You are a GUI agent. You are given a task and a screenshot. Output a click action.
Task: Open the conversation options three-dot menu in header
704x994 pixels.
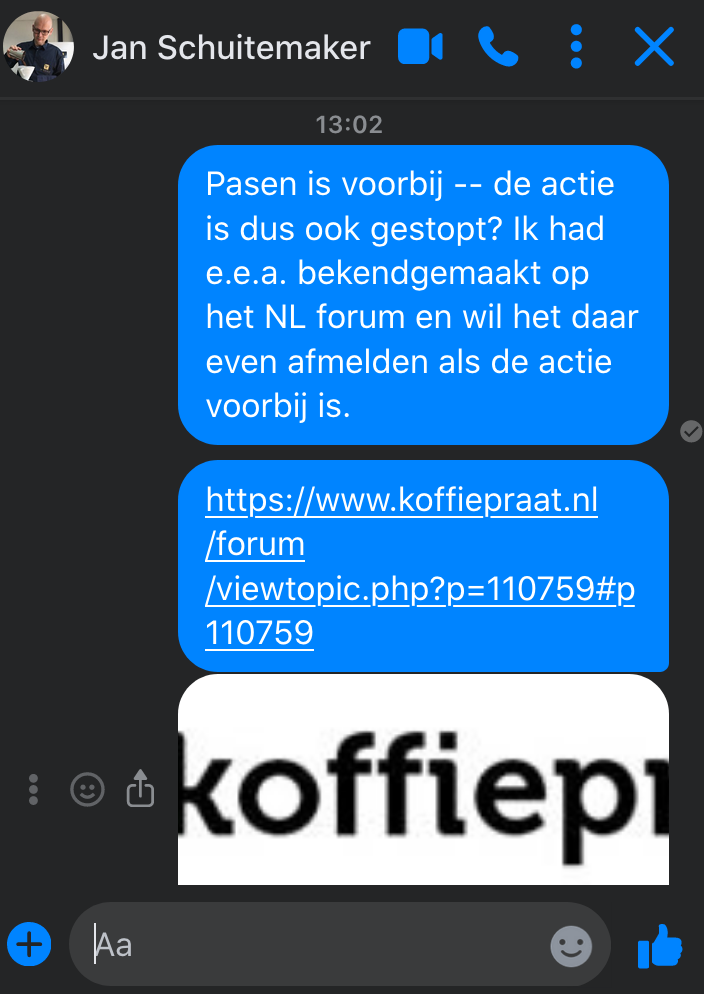tap(576, 46)
